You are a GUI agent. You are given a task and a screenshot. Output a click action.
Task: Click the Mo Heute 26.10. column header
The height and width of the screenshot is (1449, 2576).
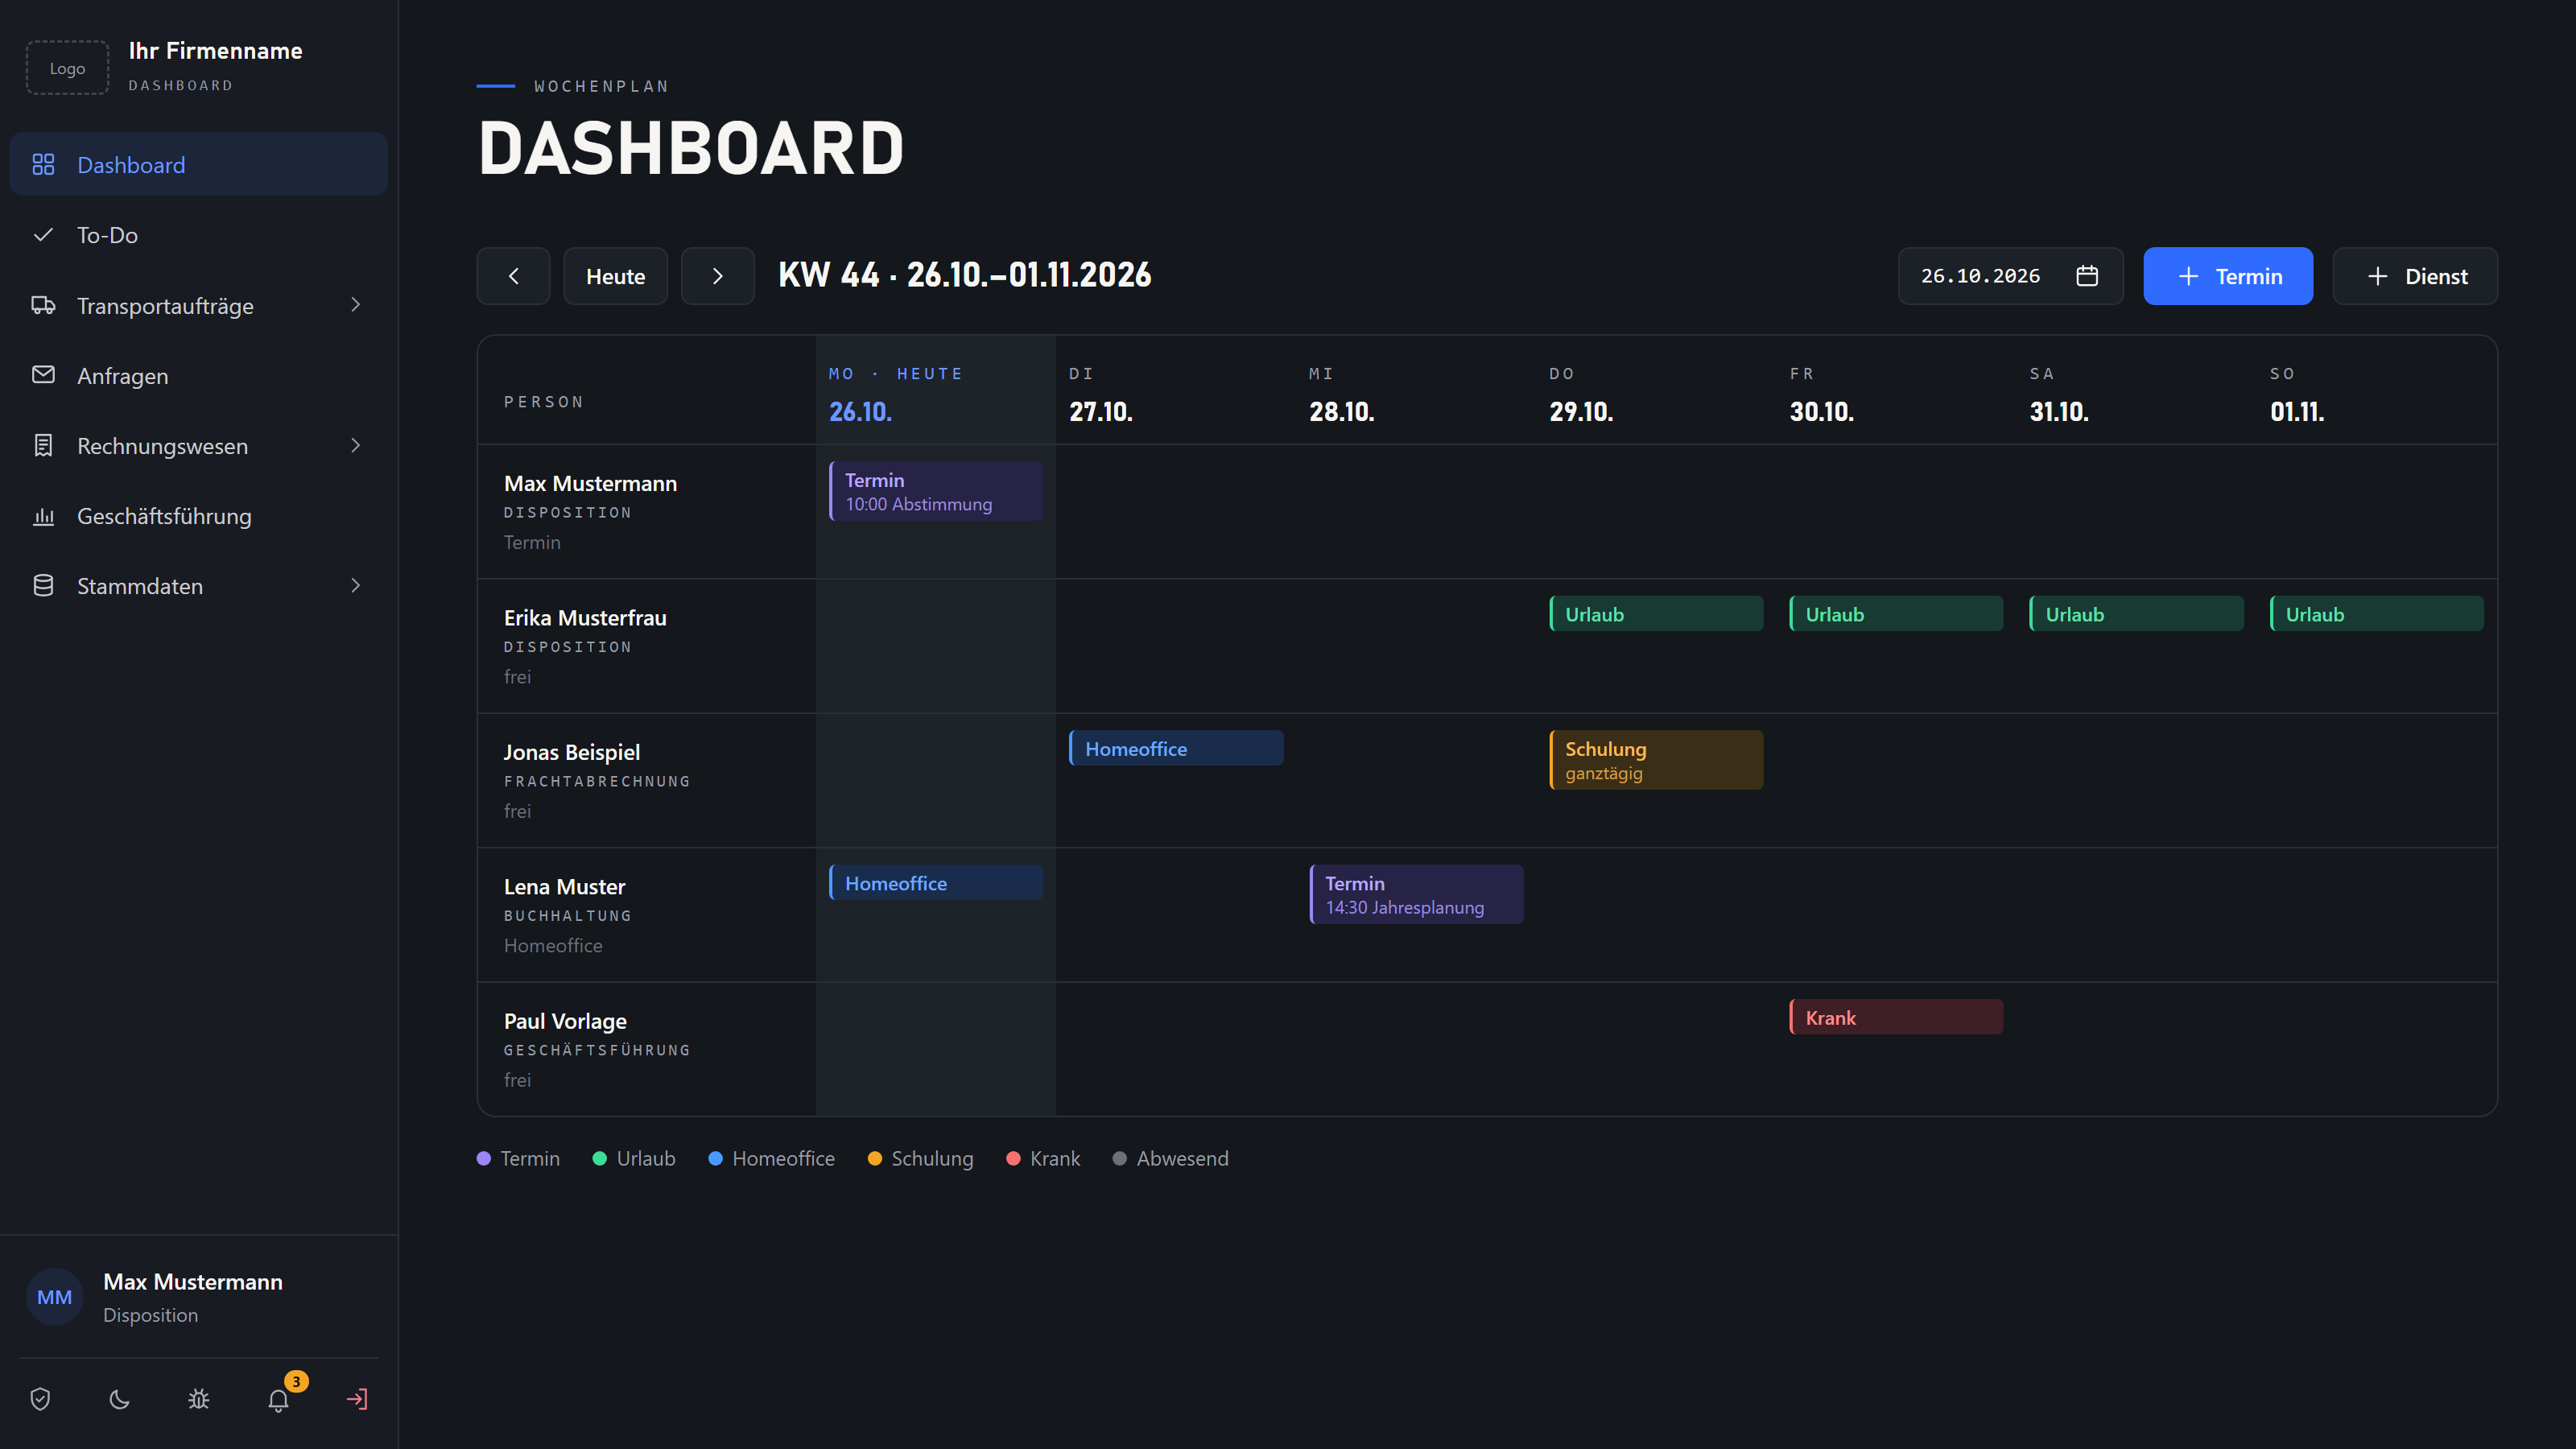pyautogui.click(x=936, y=391)
